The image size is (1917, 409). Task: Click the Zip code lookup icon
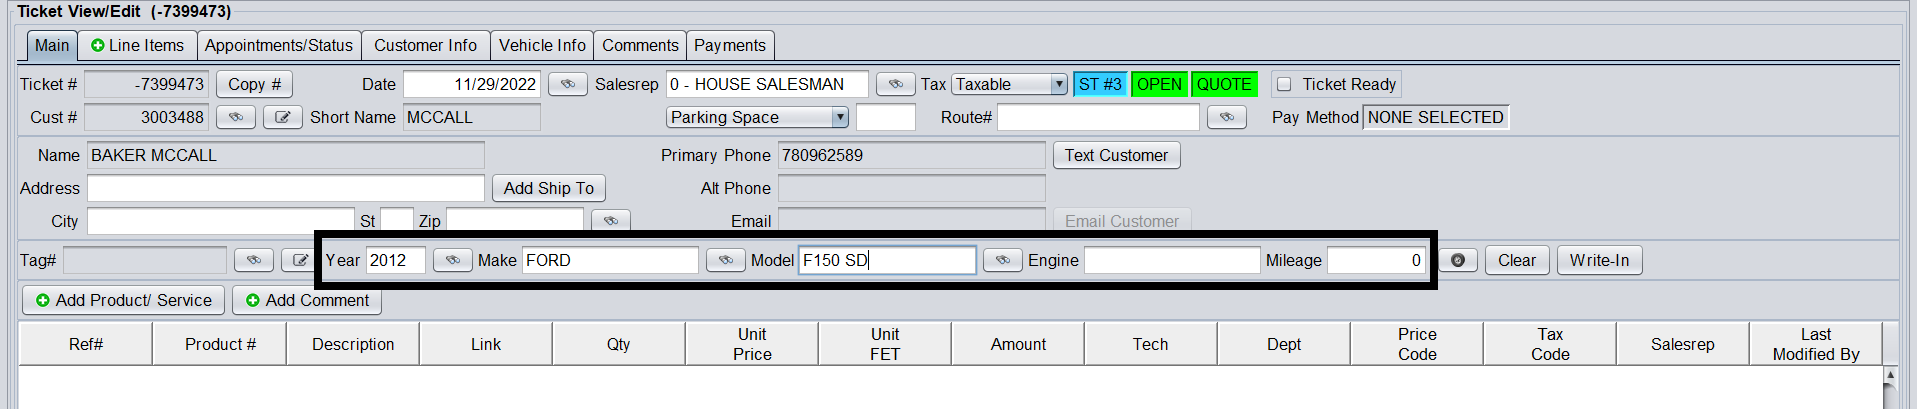coord(610,221)
